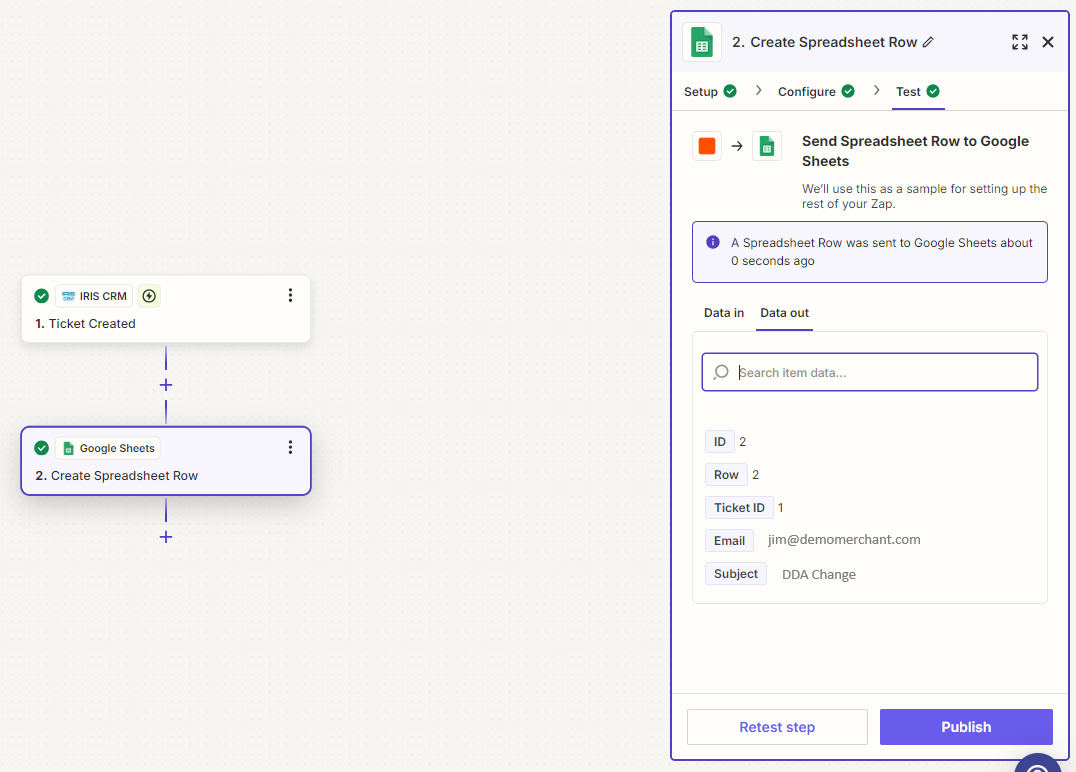Click the Ticket ID data label
Screen dimensions: 1076x772
(x=739, y=507)
